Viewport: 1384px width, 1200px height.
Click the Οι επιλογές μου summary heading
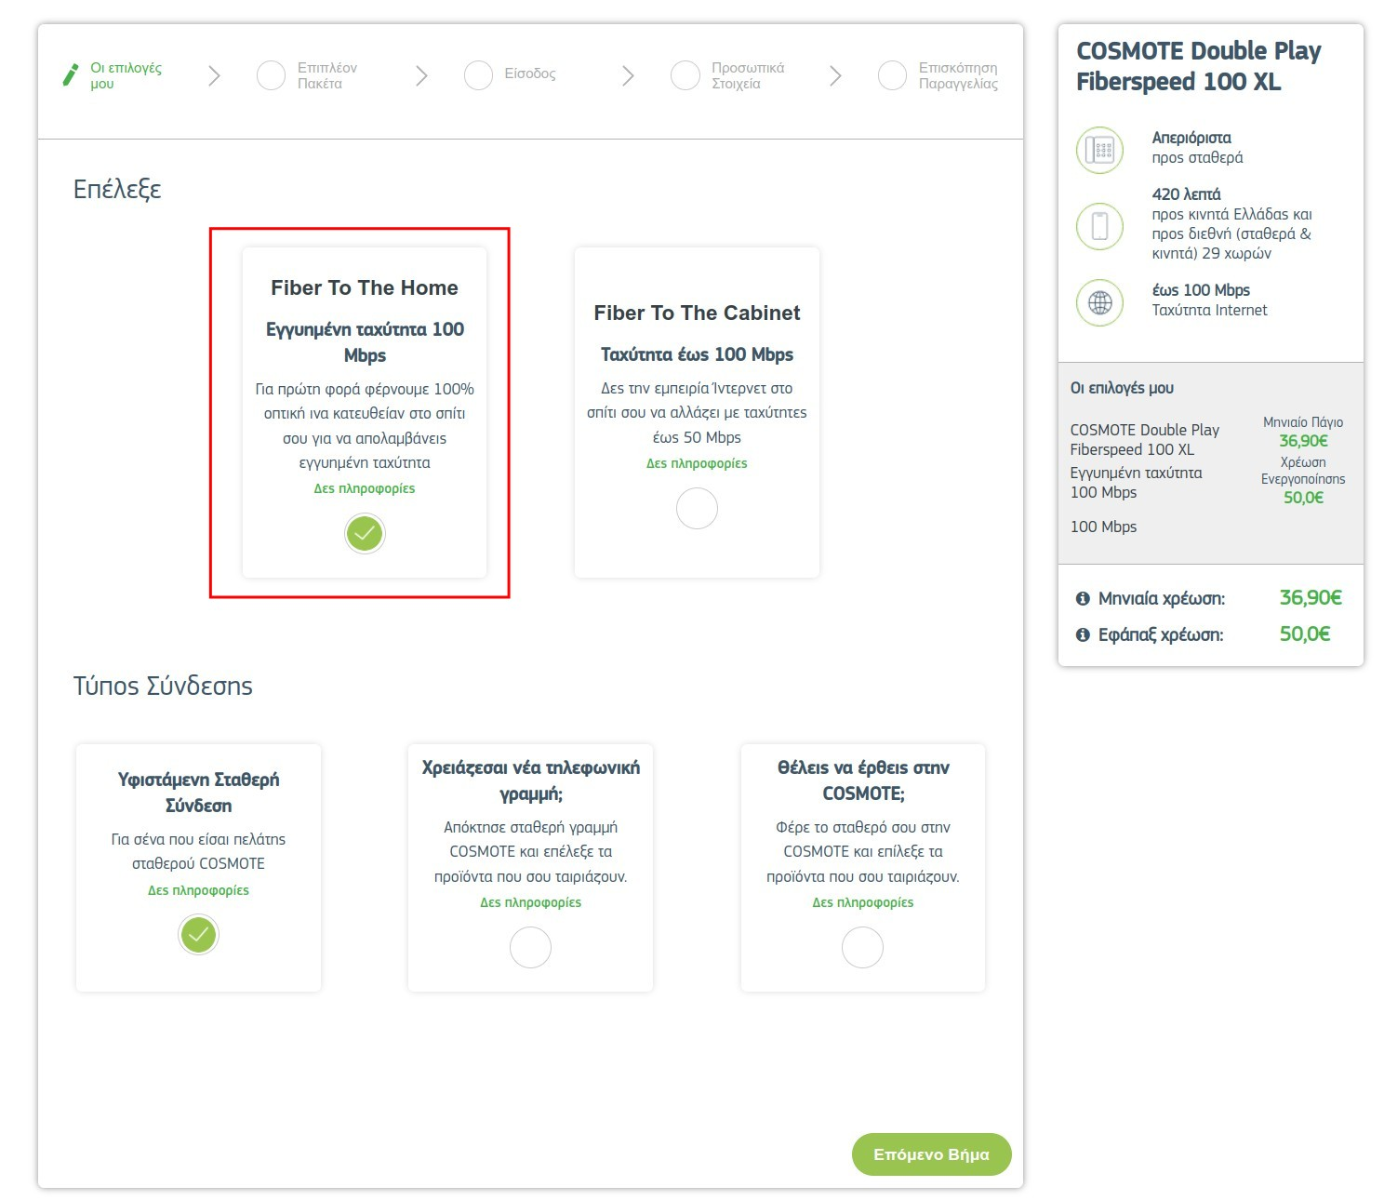coord(1122,388)
